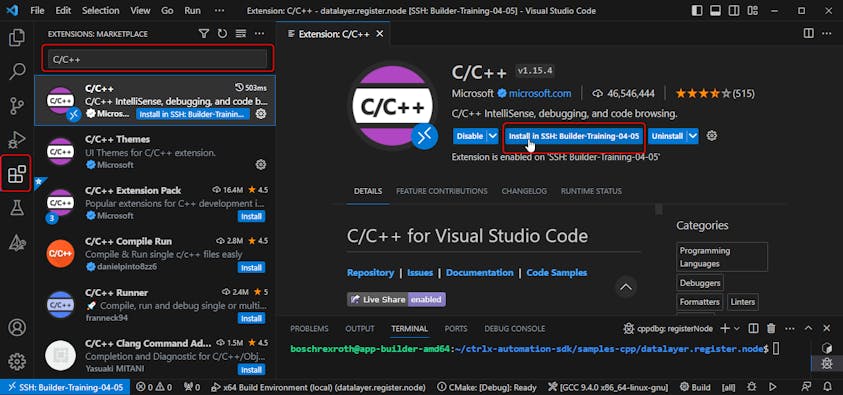Viewport: 843px width, 395px height.
Task: Create a new terminal with plus icon
Action: coord(725,328)
